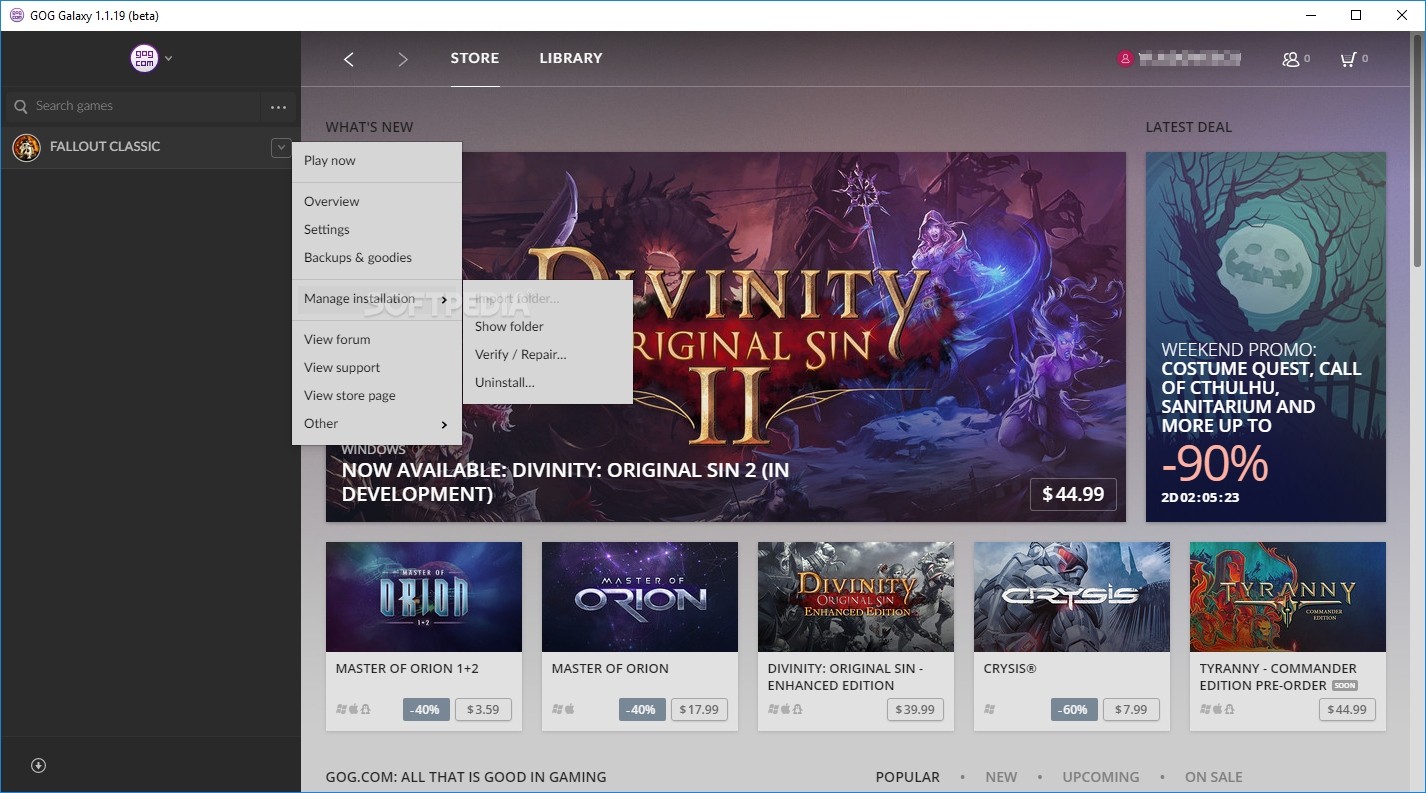Open the Weekend Promo latest deal banner

click(1266, 336)
